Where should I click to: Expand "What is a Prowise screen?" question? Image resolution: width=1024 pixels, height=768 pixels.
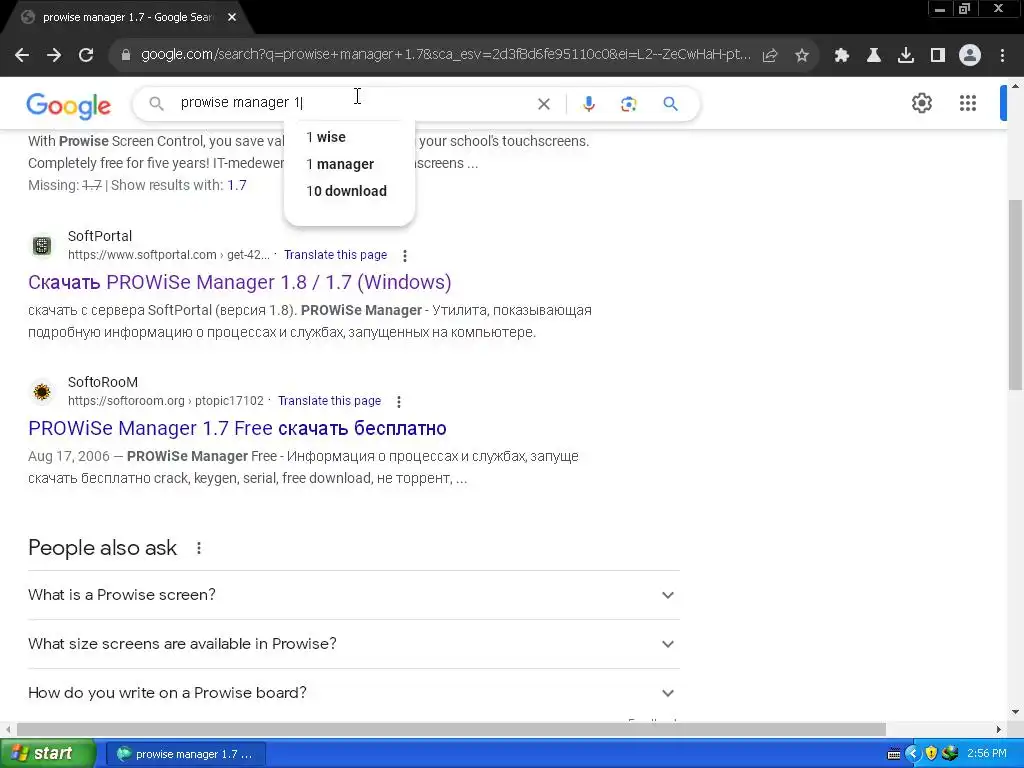(353, 595)
